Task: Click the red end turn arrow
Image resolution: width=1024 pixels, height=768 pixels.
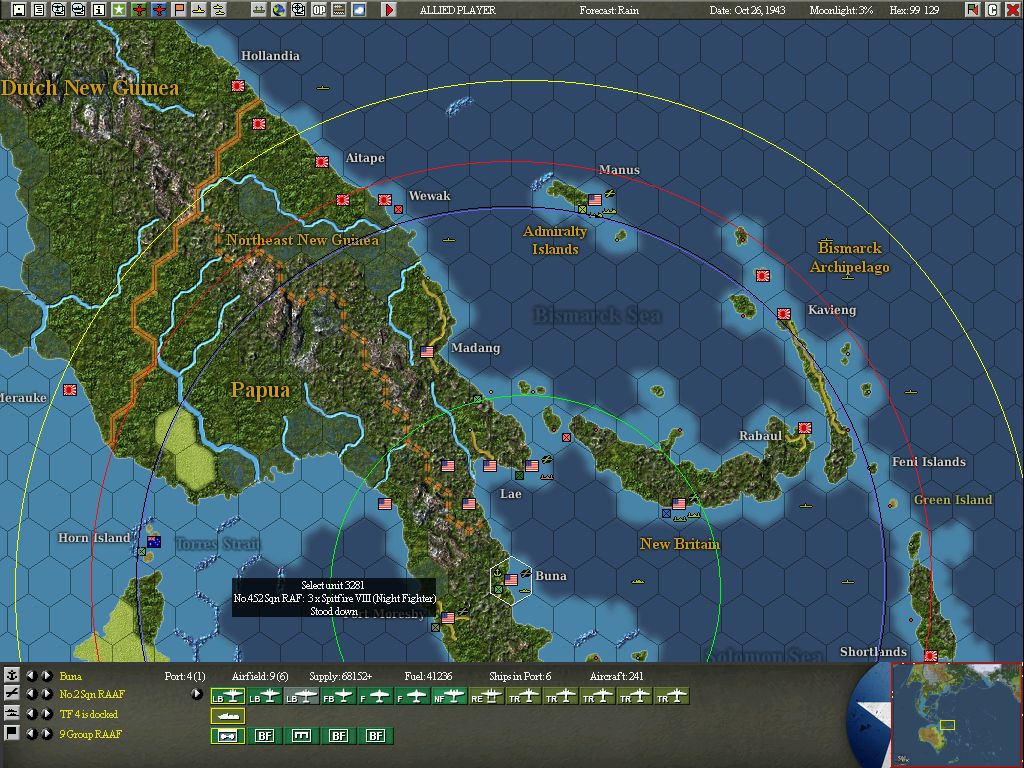Action: pyautogui.click(x=389, y=10)
